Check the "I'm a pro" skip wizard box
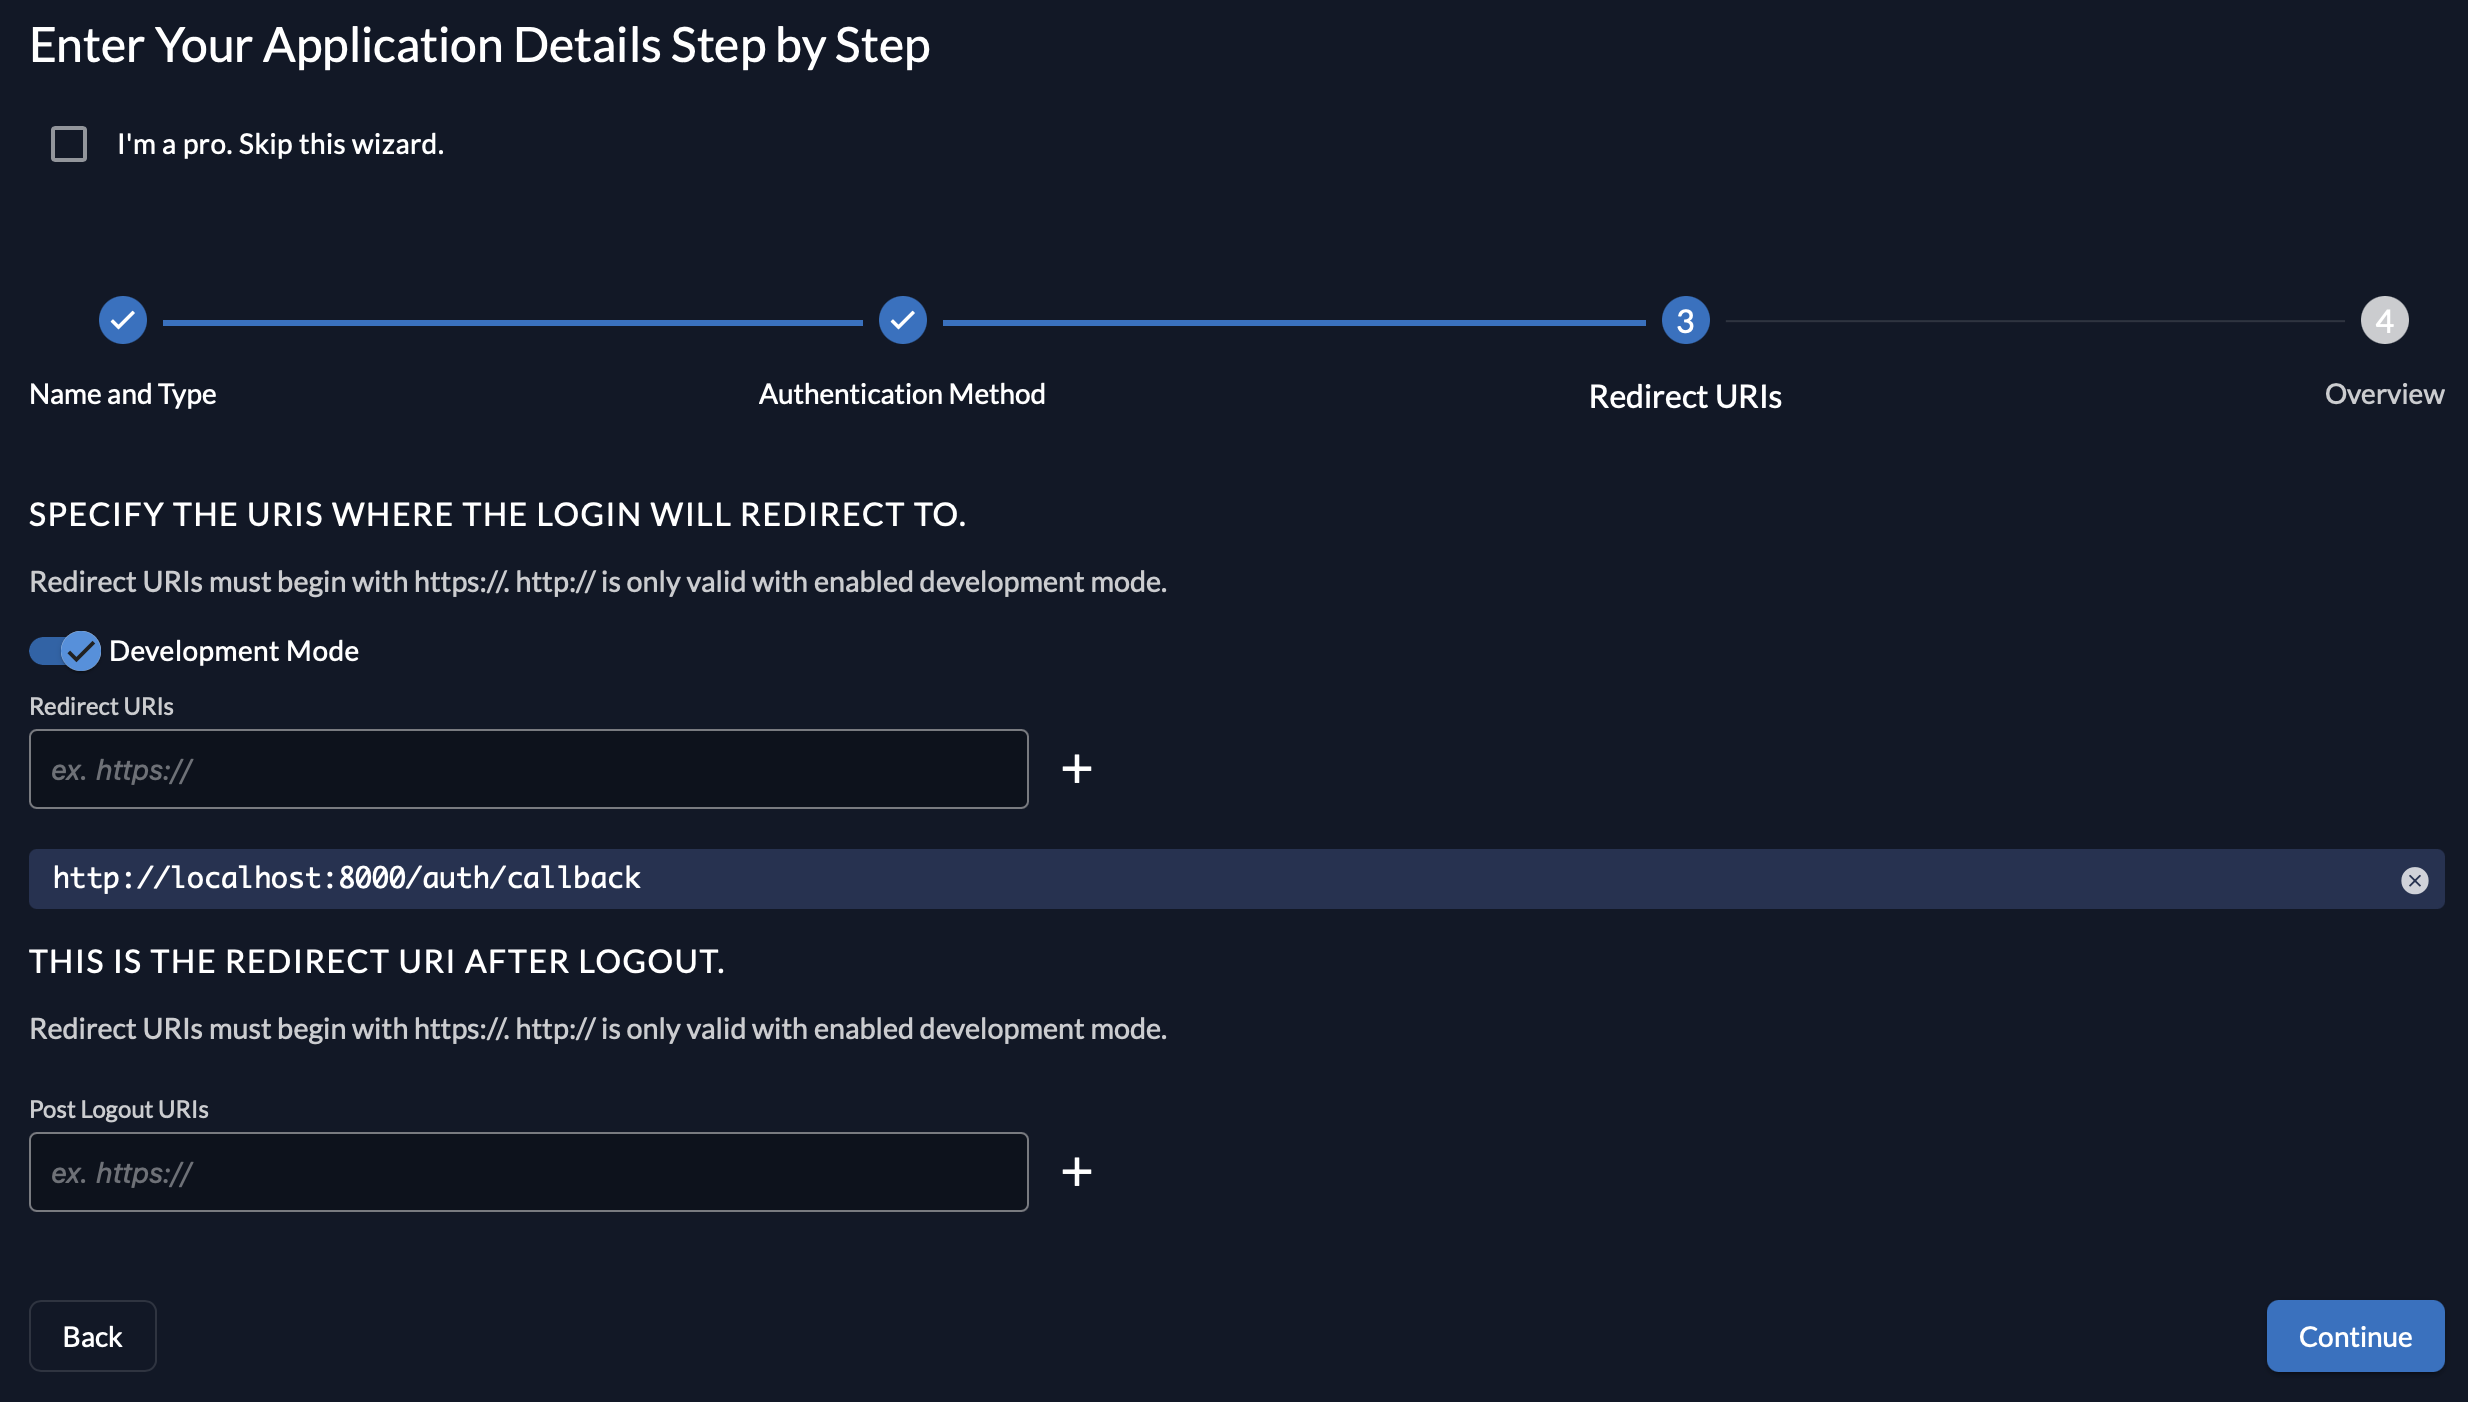Image resolution: width=2468 pixels, height=1402 pixels. coord(69,144)
